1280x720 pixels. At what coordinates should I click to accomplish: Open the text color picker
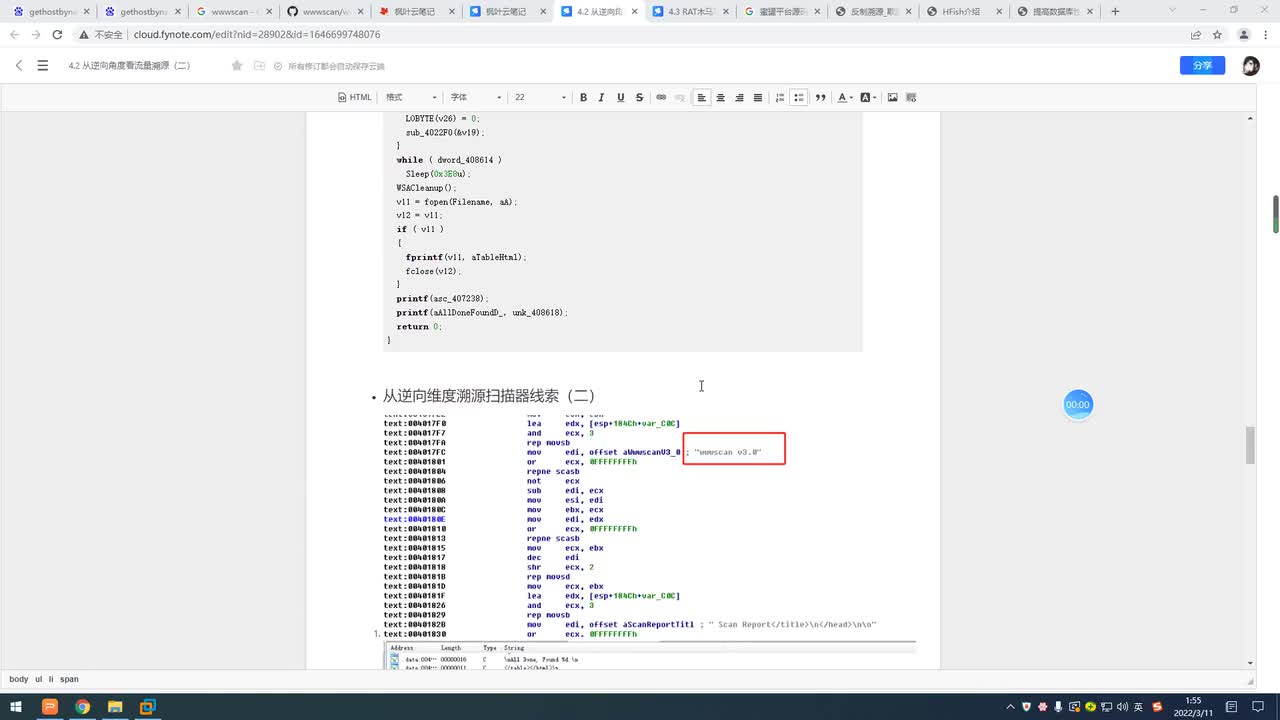845,97
